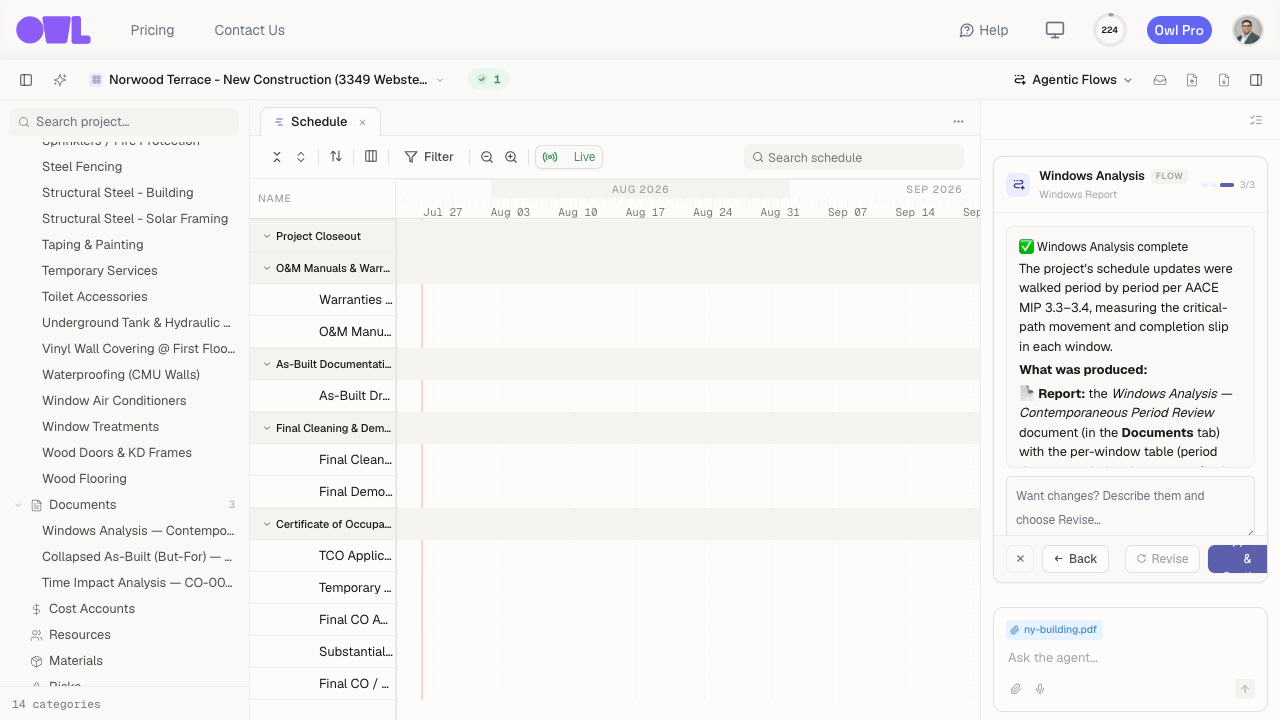Collapse all schedule rows icon
This screenshot has height=720, width=1280.
tap(277, 157)
